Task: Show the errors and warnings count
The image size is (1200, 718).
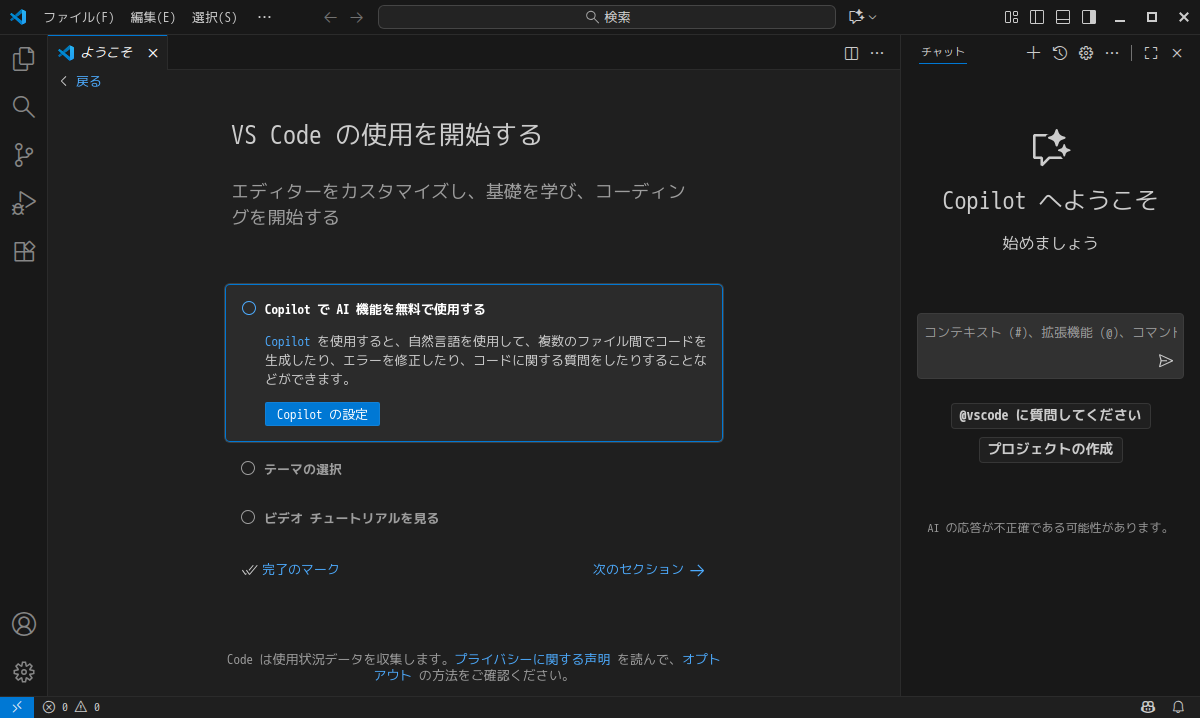Action: [x=71, y=707]
